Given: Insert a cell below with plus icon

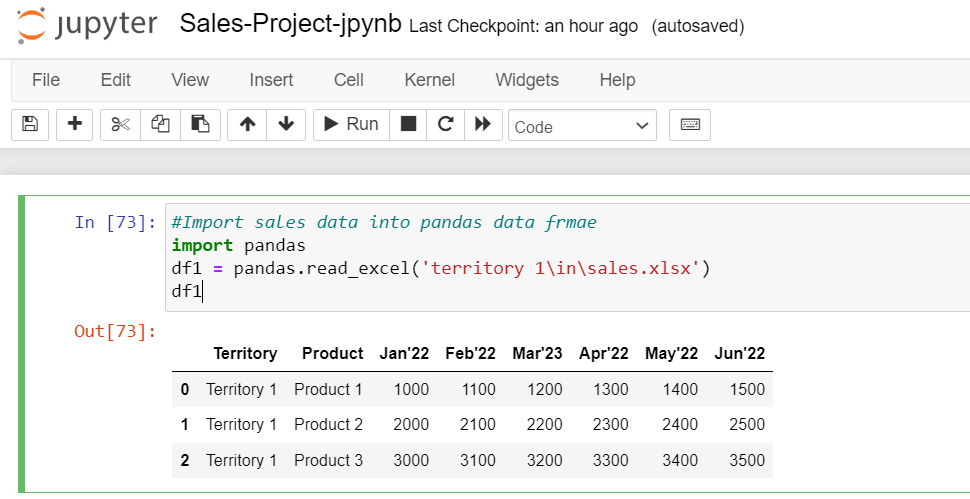Looking at the screenshot, I should 74,125.
